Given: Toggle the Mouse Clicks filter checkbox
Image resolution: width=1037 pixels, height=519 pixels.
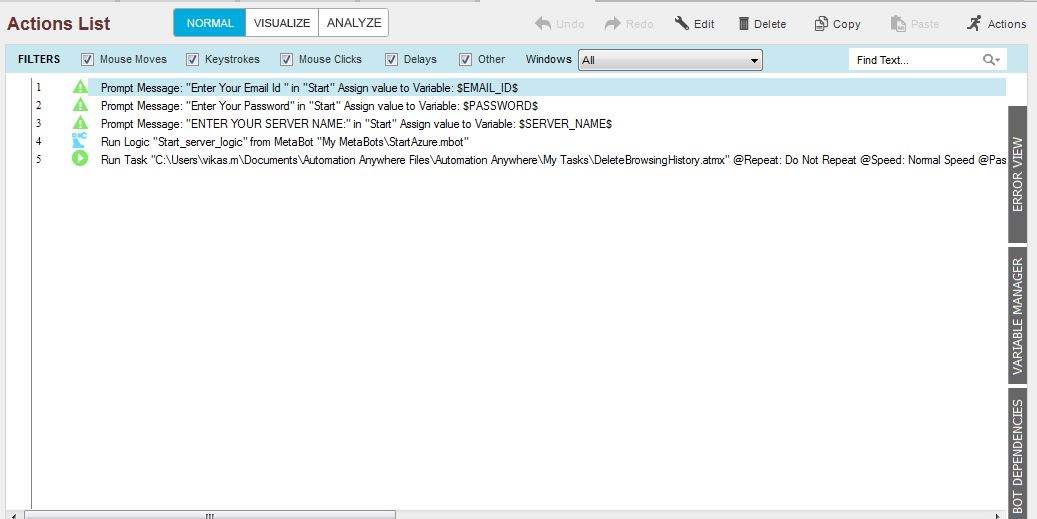Looking at the screenshot, I should point(286,60).
